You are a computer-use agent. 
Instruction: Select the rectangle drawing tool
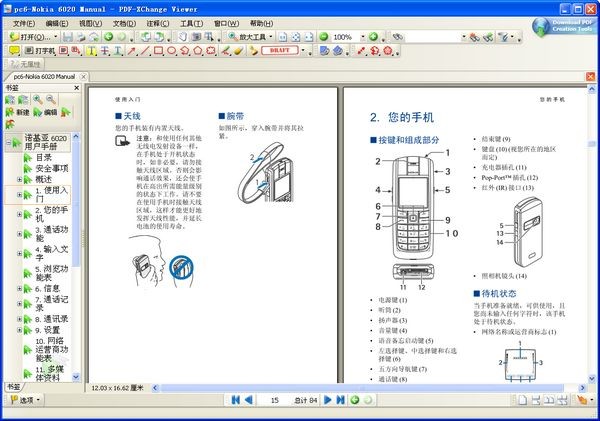pyautogui.click(x=158, y=51)
